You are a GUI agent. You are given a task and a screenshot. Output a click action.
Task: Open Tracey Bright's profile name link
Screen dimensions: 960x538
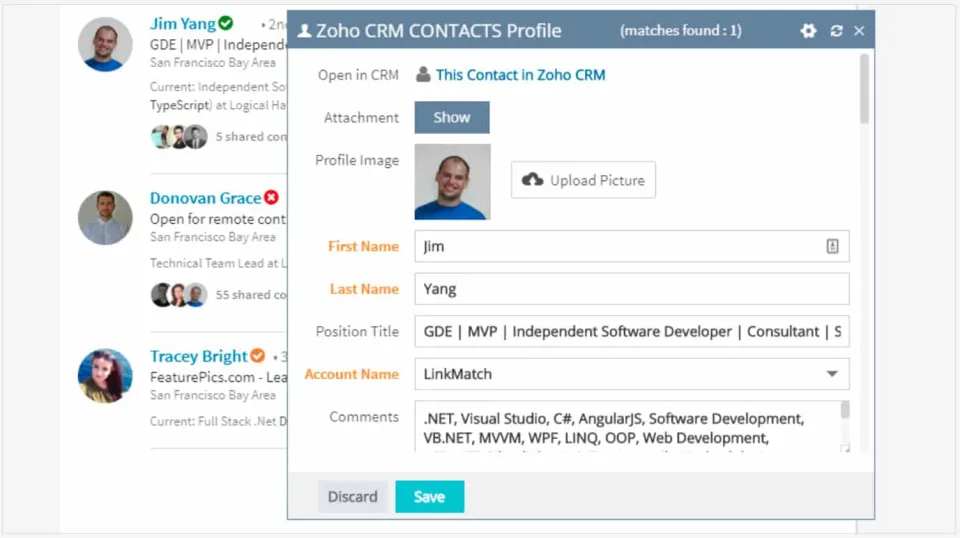point(199,356)
